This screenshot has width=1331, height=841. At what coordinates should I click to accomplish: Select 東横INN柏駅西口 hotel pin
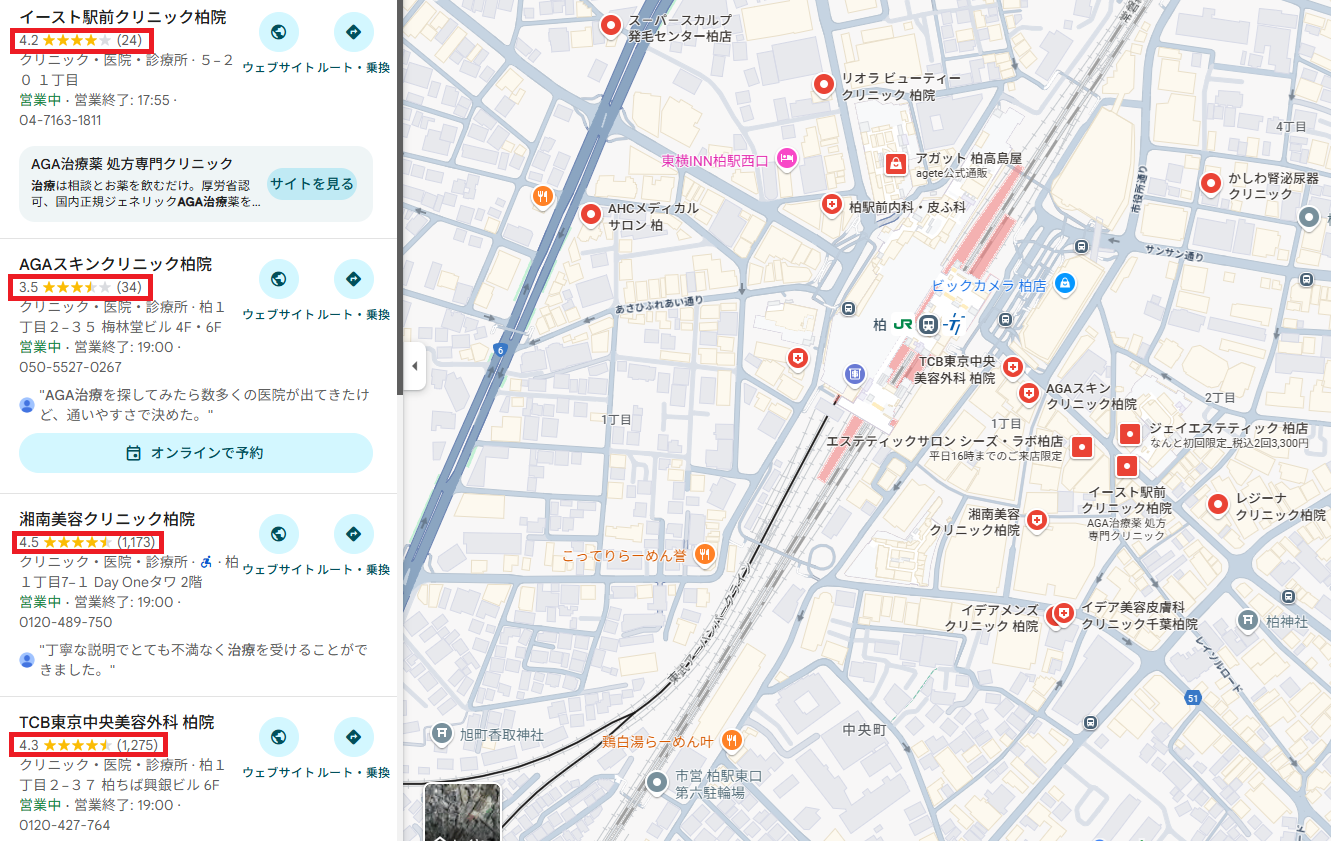[x=787, y=157]
